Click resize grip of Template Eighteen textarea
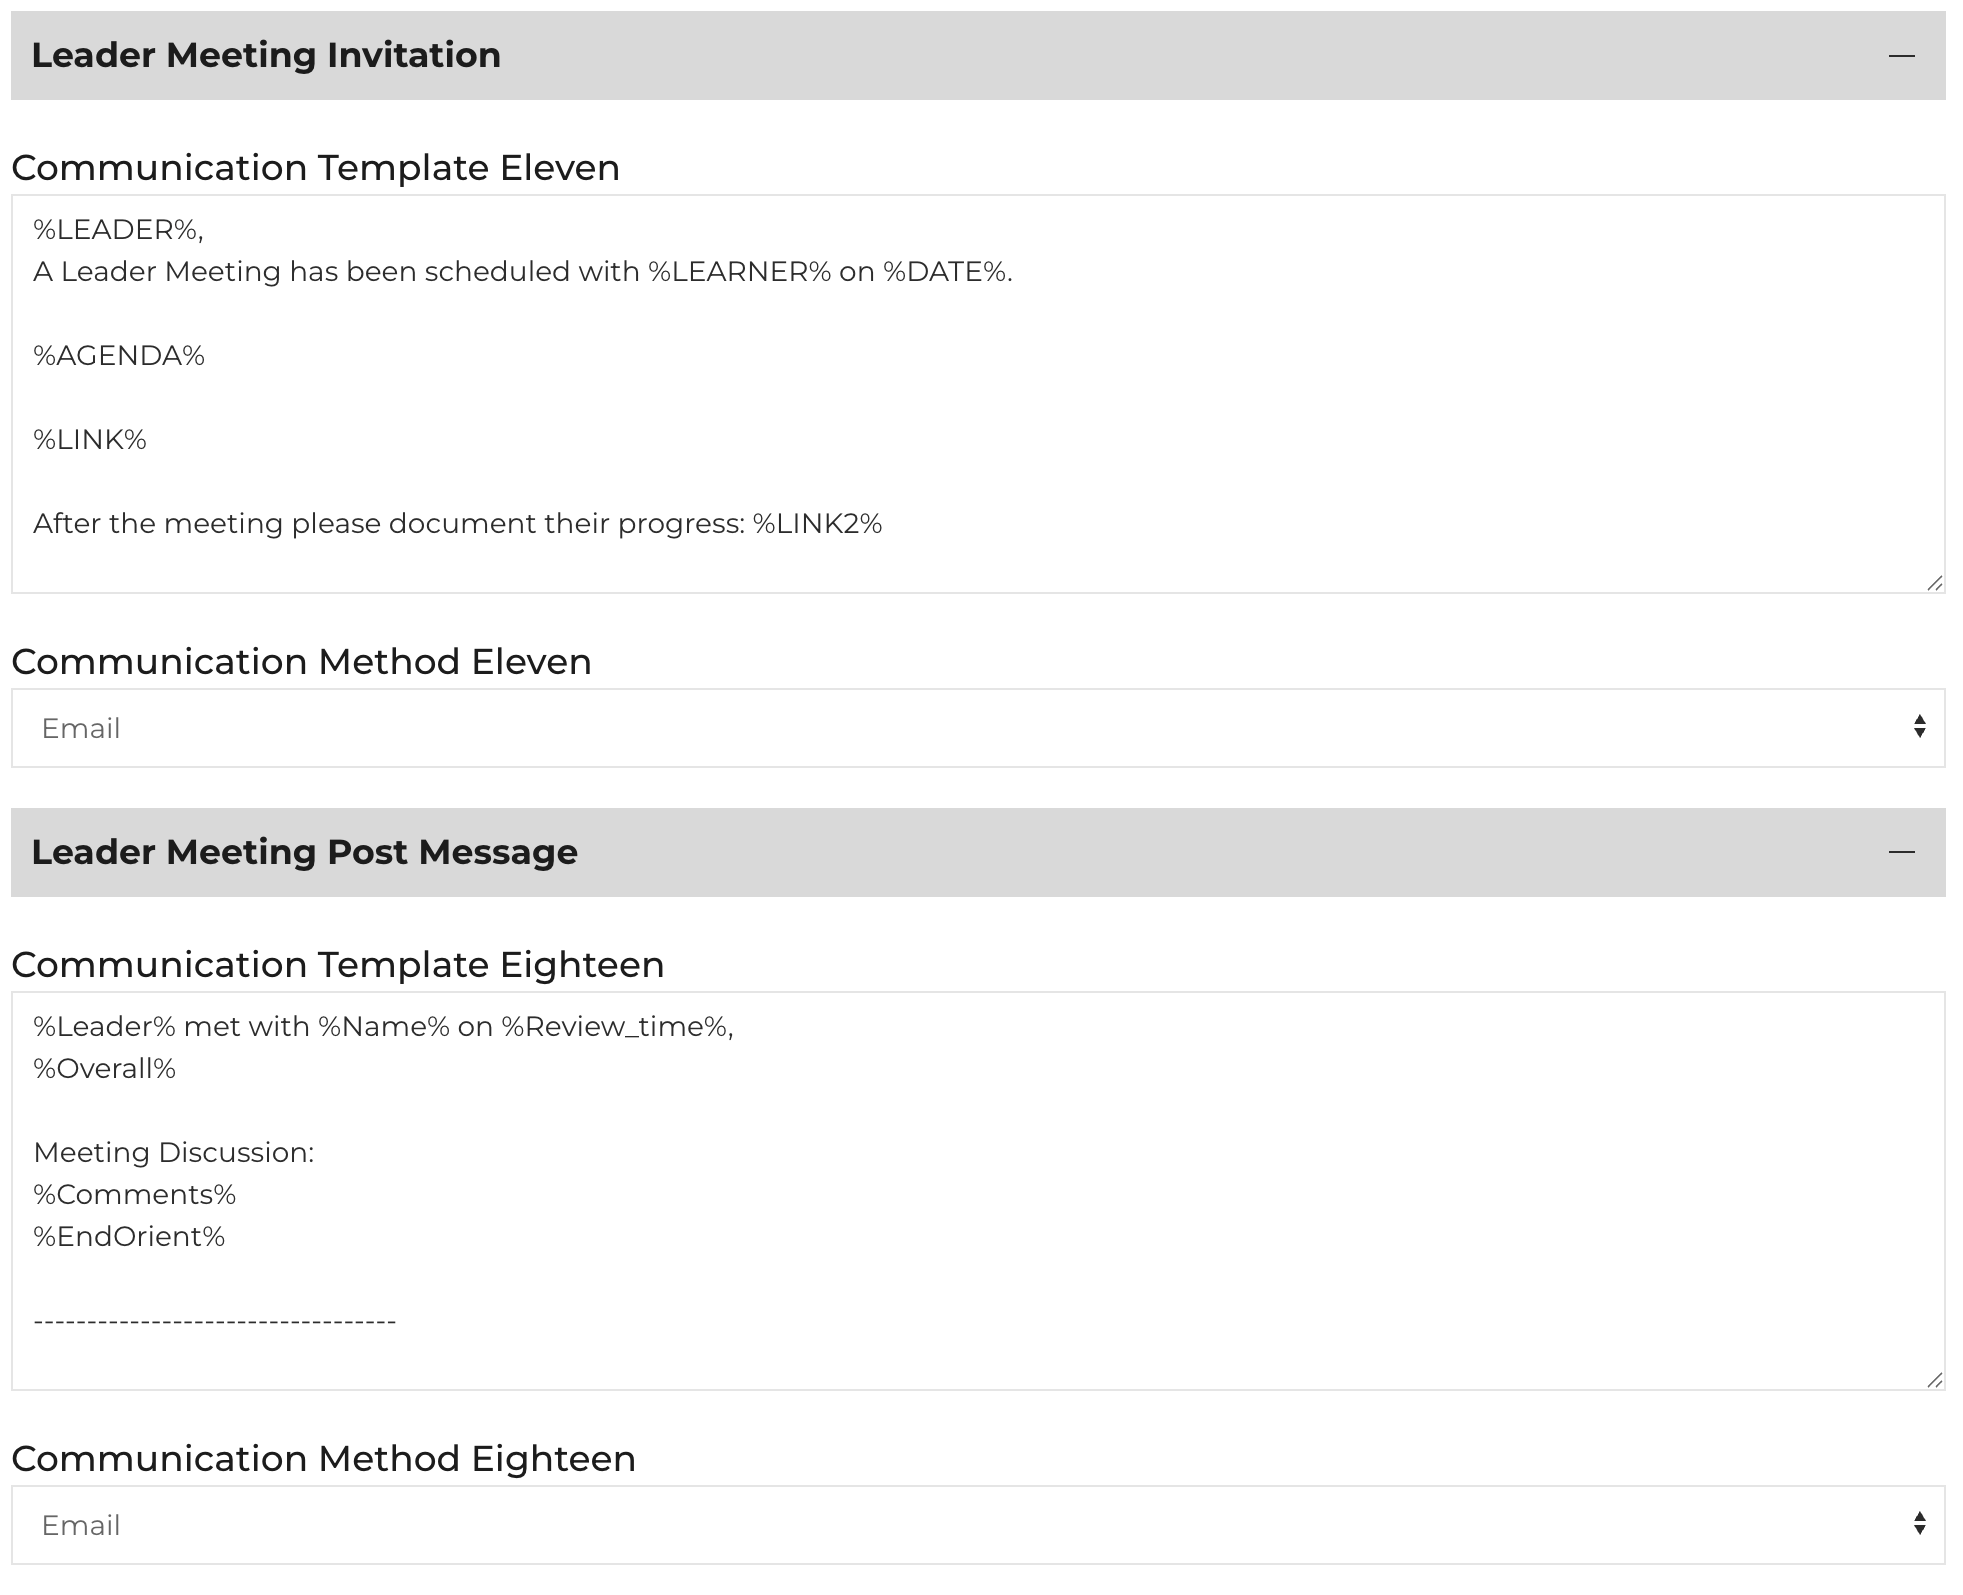The width and height of the screenshot is (1963, 1595). pos(1934,1380)
